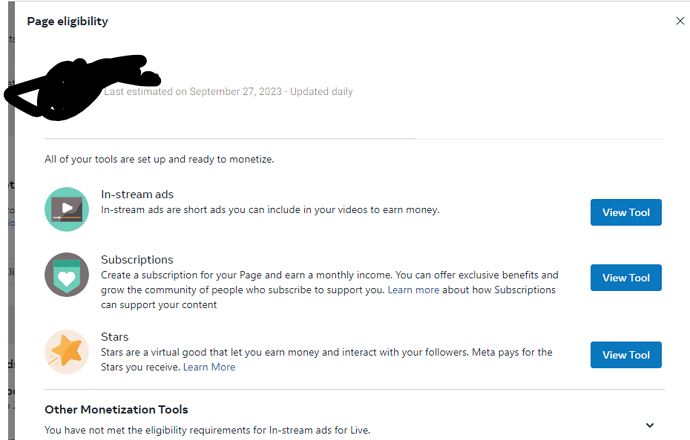Click the In-stream ads video icon
The height and width of the screenshot is (440, 690).
pyautogui.click(x=66, y=209)
